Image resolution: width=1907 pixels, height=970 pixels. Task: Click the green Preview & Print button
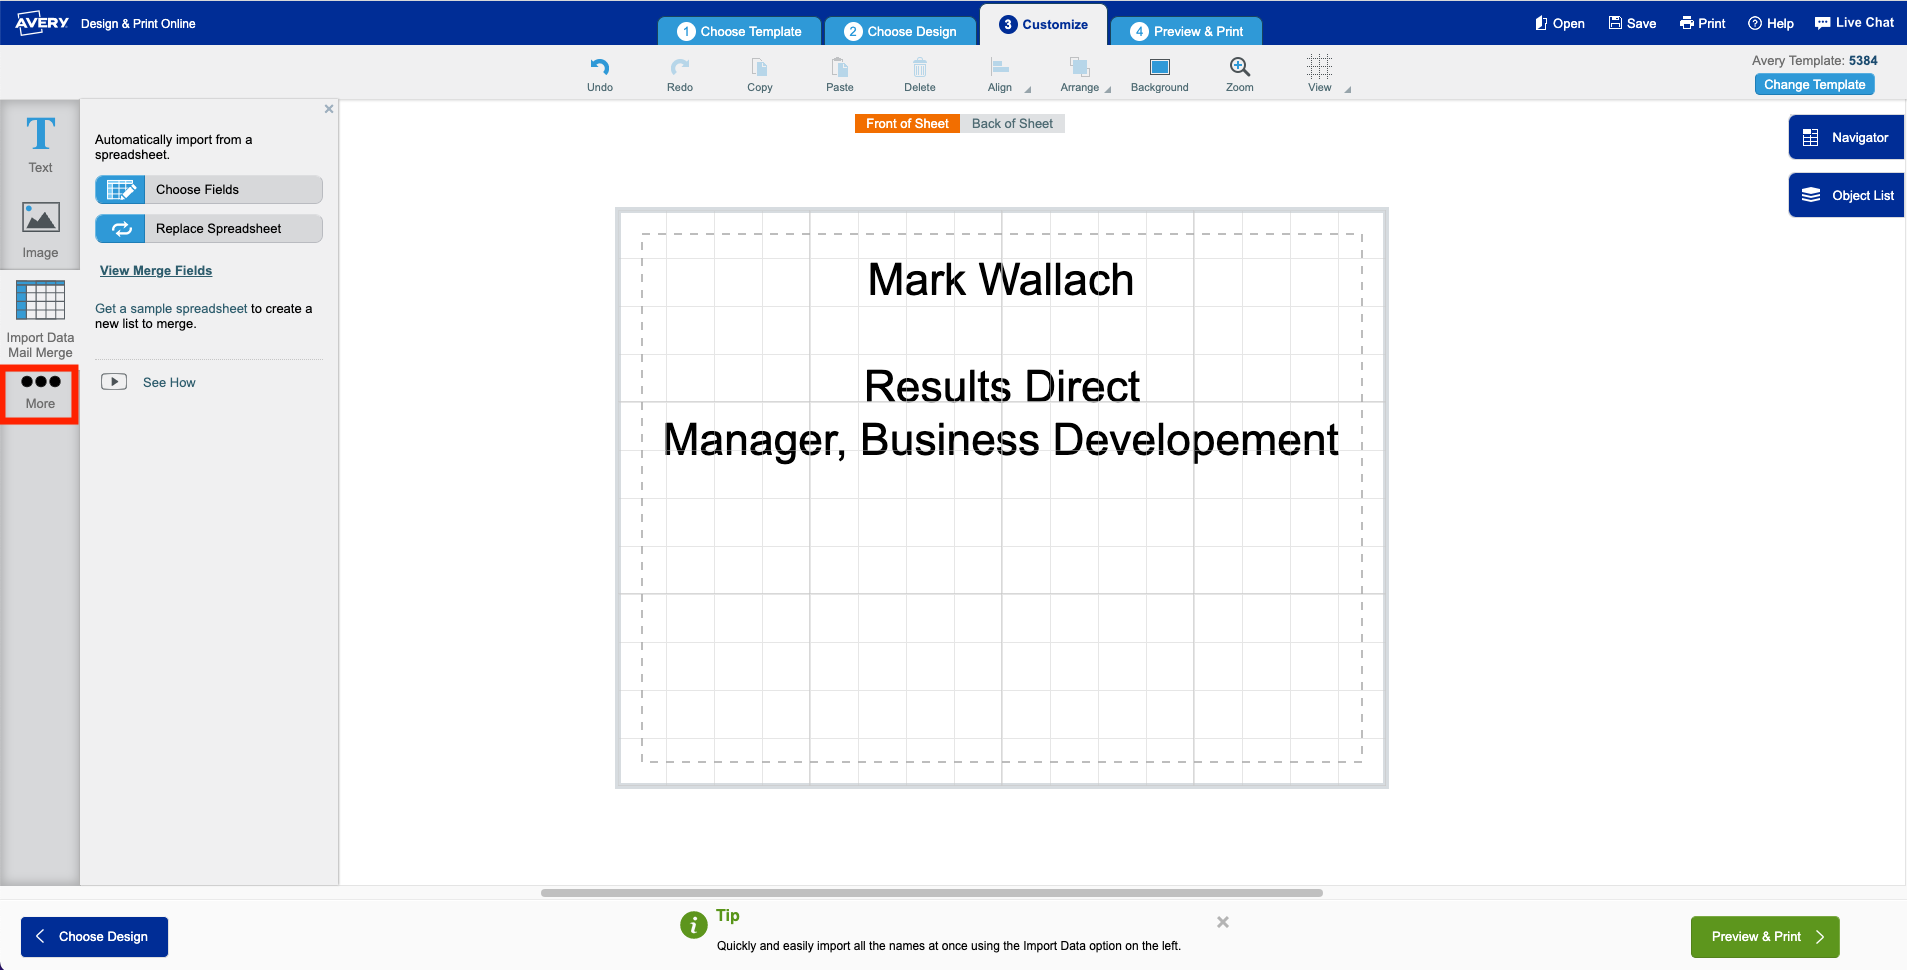(x=1765, y=937)
